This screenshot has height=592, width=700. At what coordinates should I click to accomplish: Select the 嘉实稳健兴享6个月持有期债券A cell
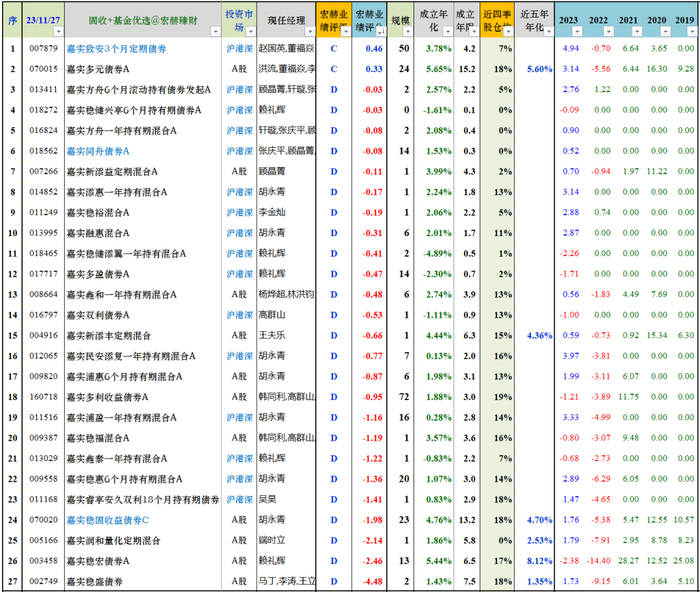[143, 110]
